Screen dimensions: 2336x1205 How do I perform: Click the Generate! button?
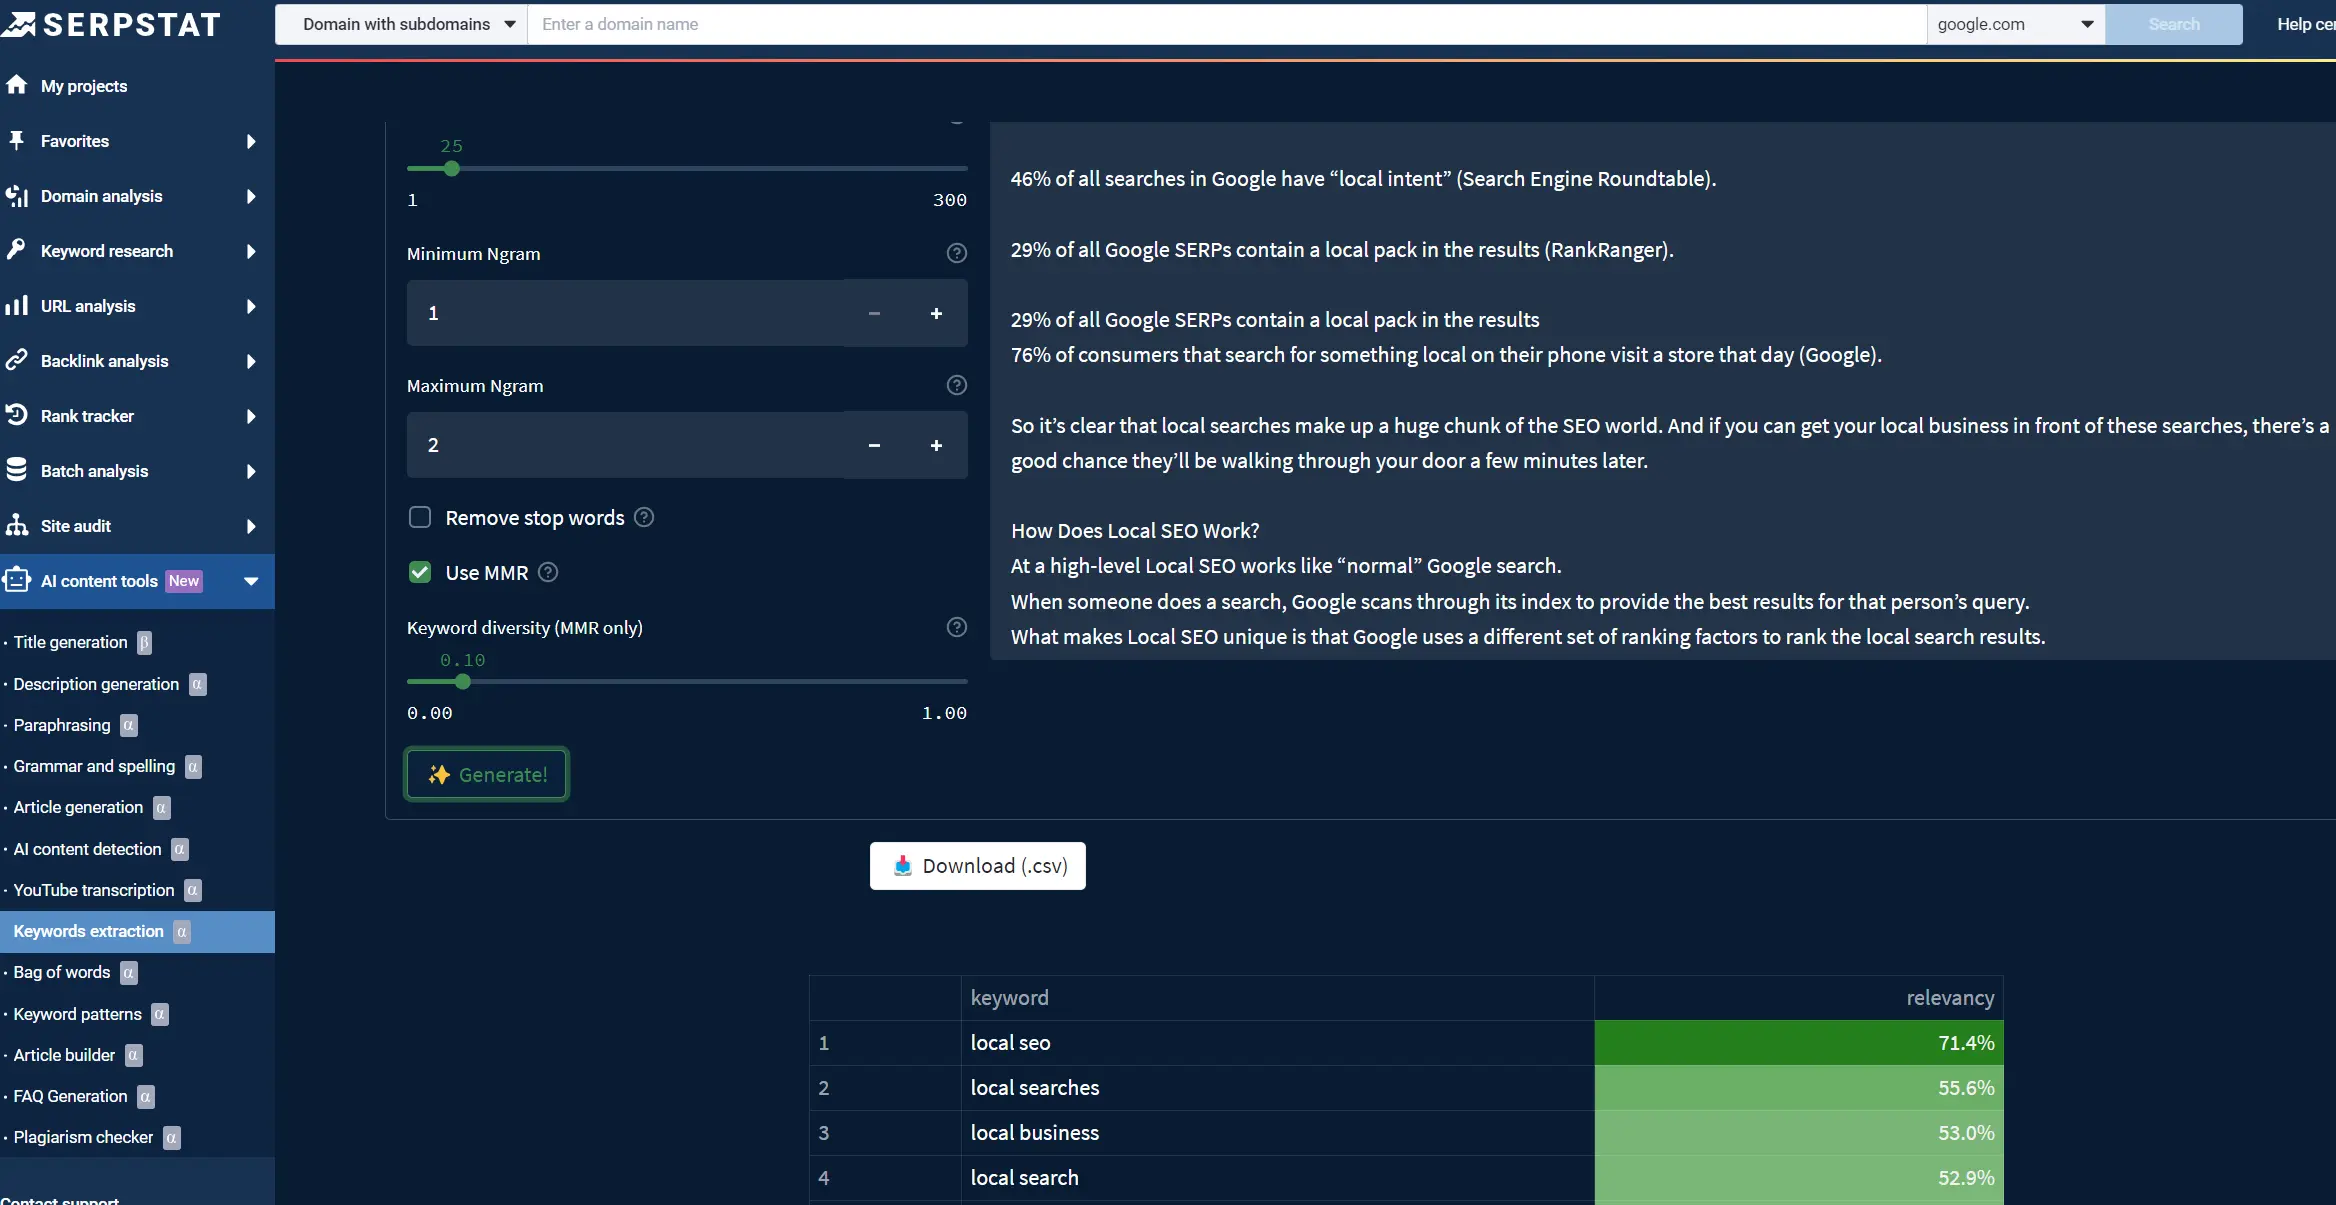487,774
